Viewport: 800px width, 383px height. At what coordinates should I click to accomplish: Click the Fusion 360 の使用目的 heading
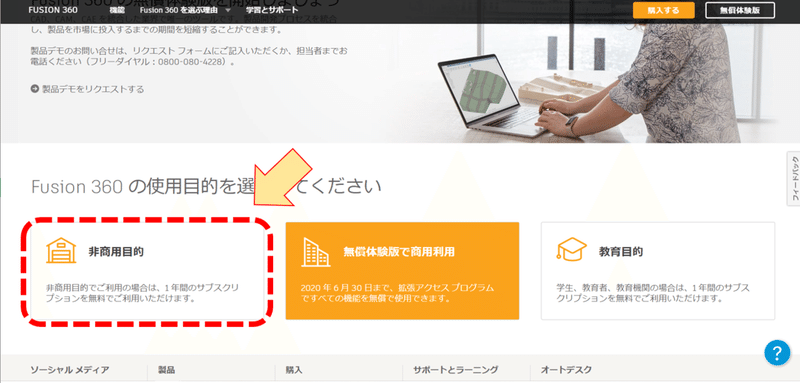coord(206,187)
